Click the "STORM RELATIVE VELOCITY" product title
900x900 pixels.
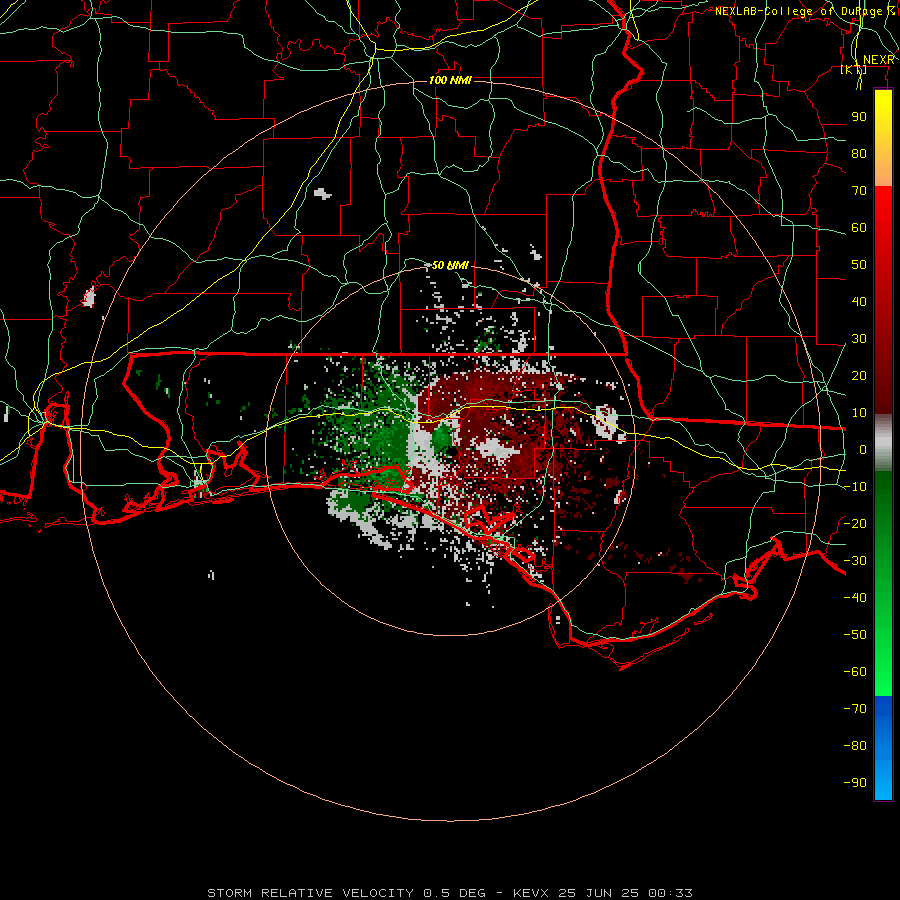310,893
